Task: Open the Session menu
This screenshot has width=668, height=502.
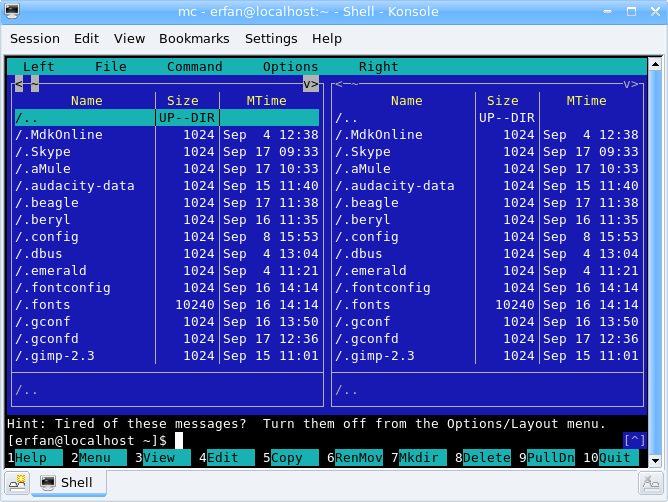Action: pos(35,39)
